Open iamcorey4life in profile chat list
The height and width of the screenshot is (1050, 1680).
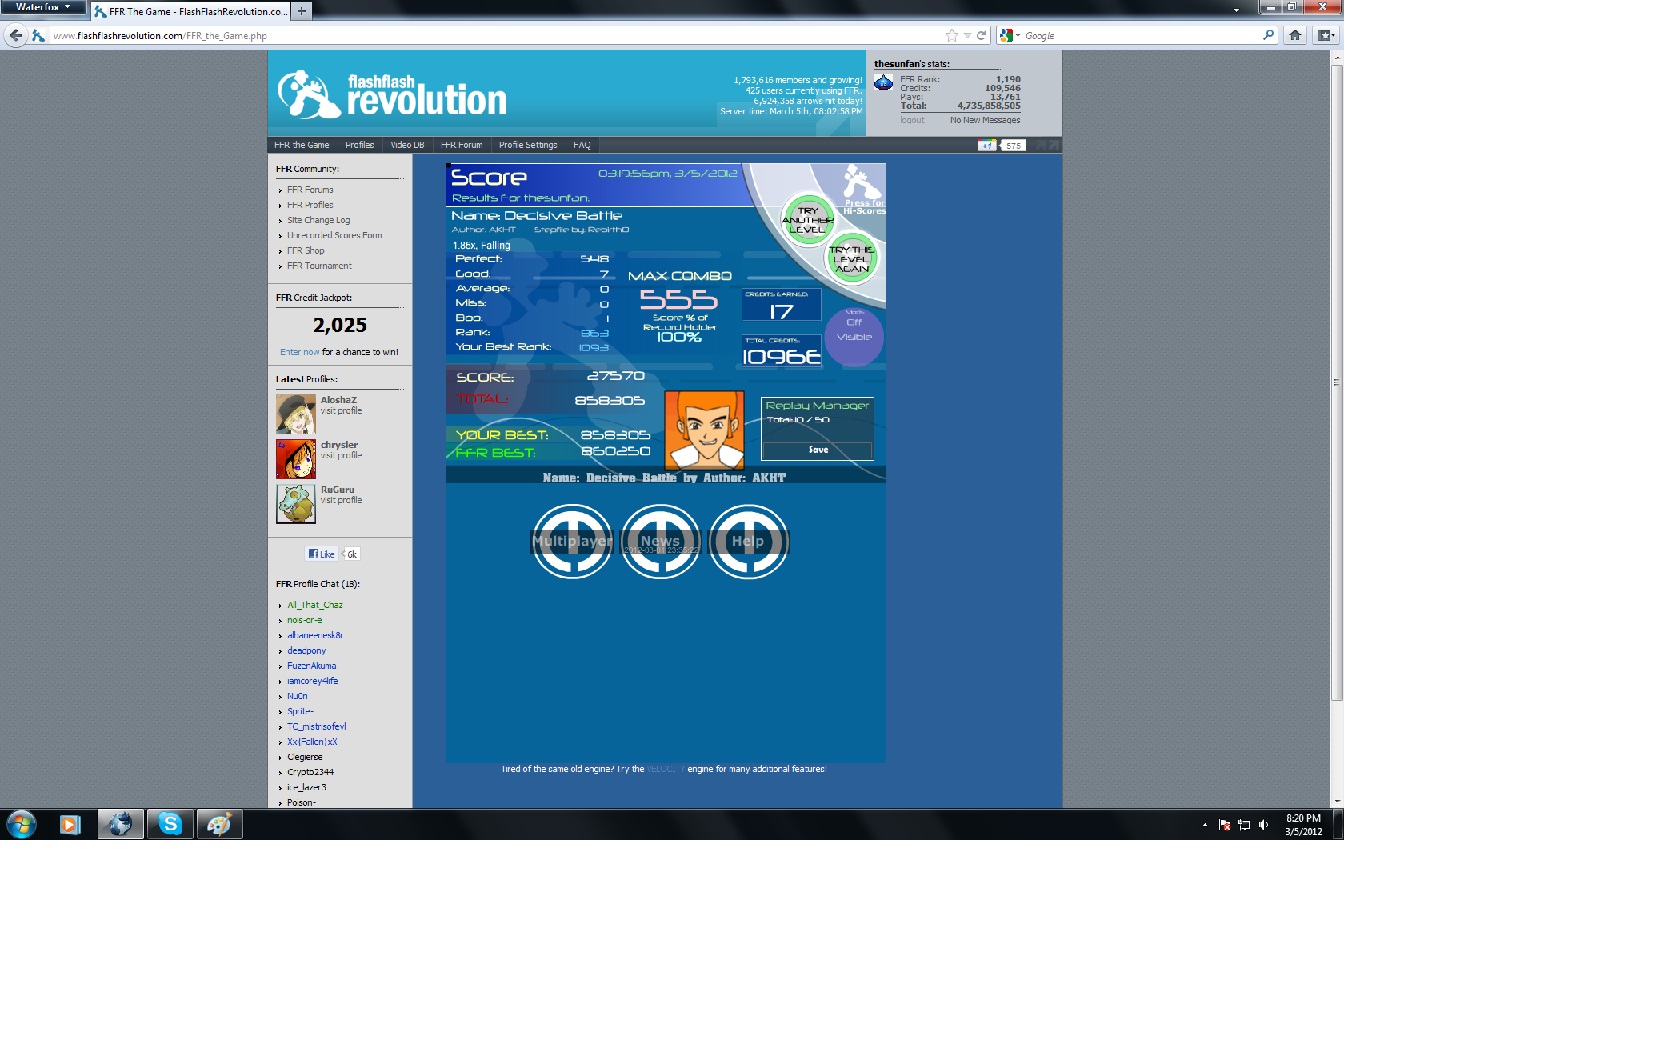click(x=313, y=681)
